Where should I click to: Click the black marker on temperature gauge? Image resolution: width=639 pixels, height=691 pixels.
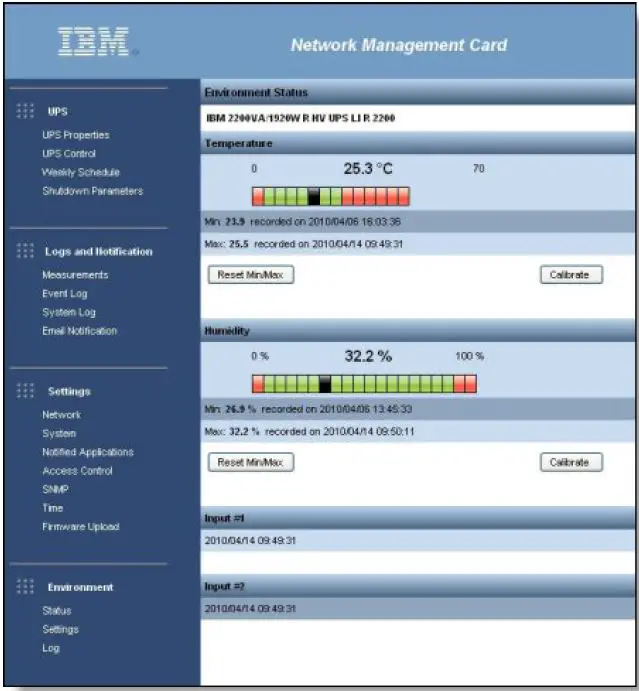(x=314, y=196)
